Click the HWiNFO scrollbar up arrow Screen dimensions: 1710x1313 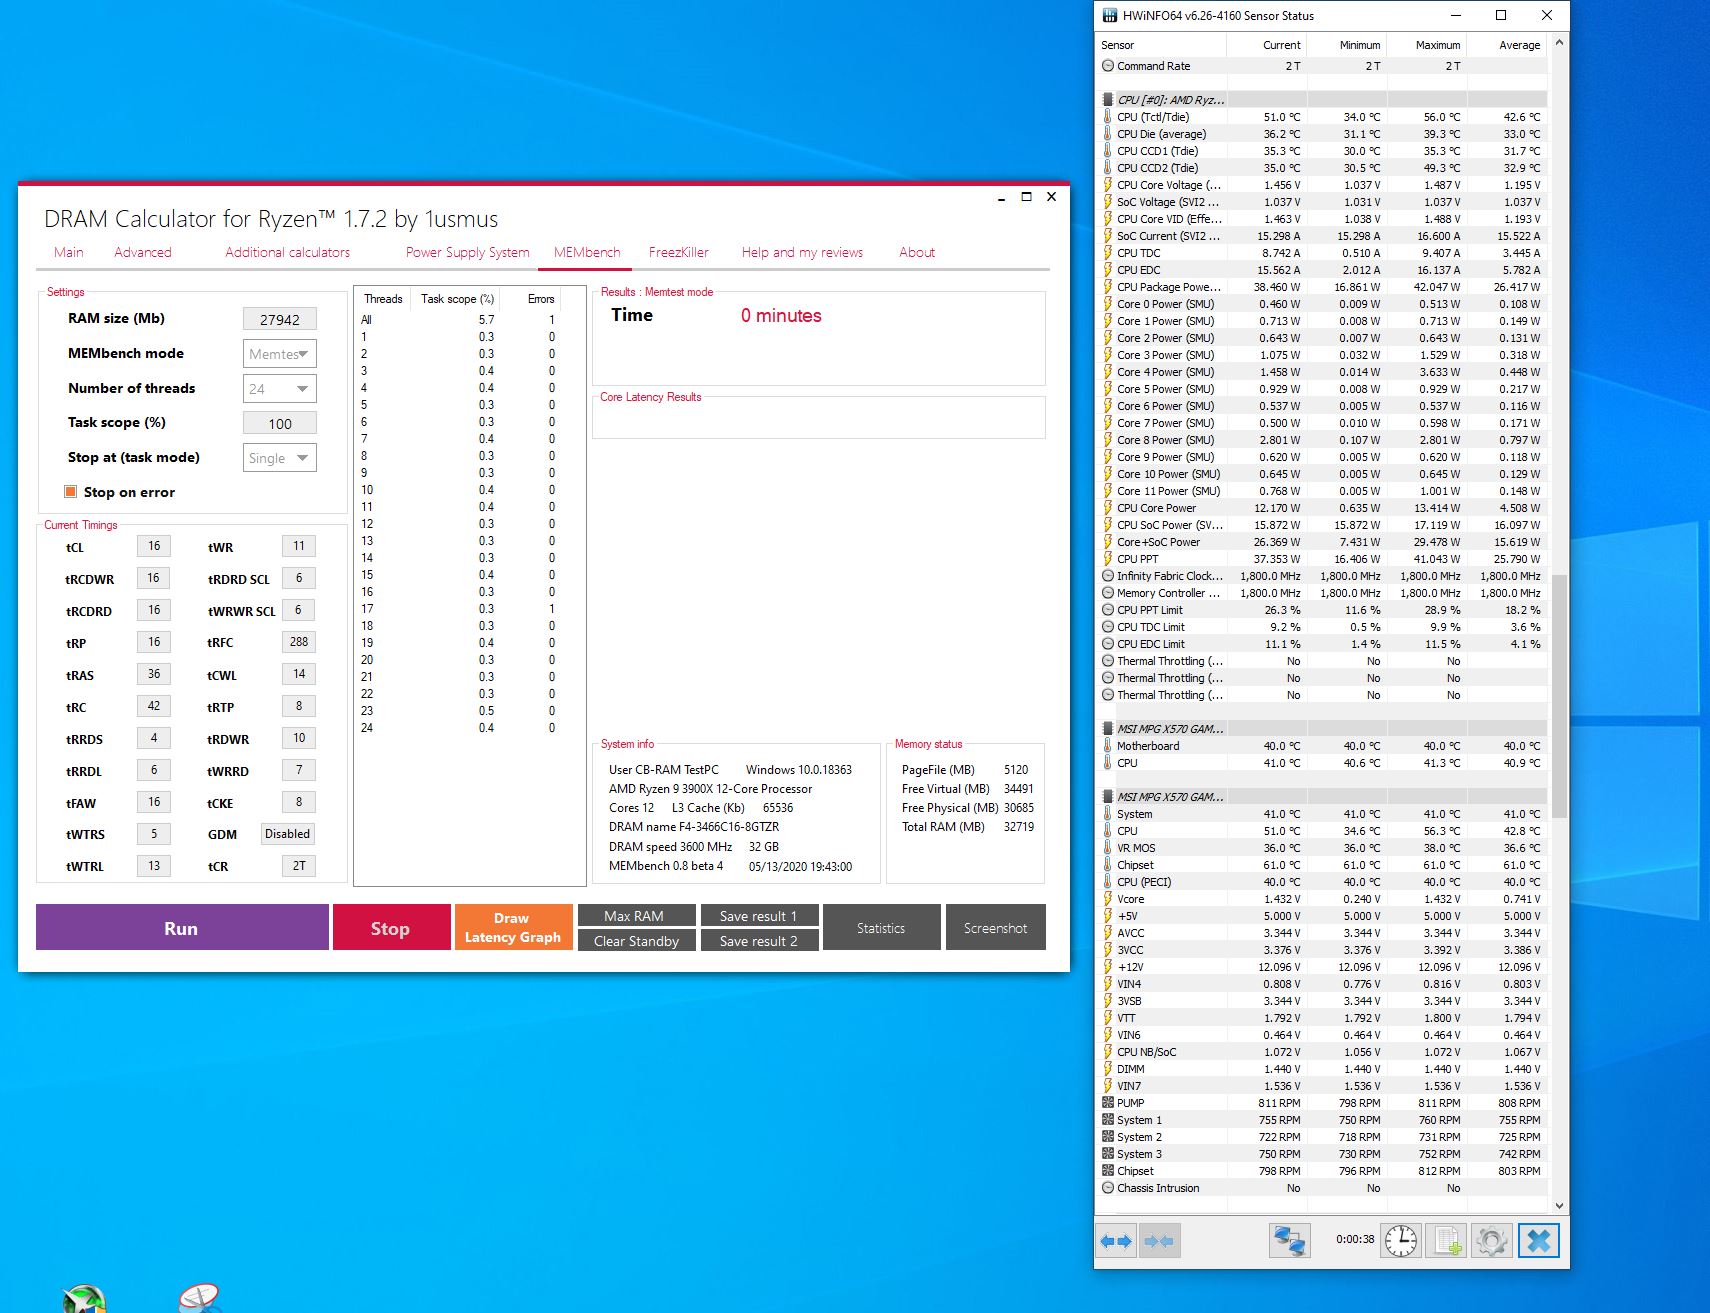(x=1558, y=44)
